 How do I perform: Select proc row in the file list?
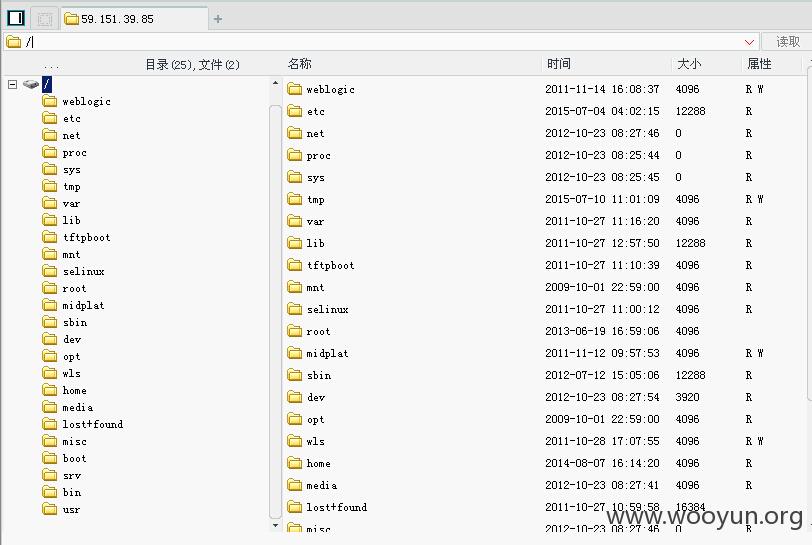tap(544, 155)
